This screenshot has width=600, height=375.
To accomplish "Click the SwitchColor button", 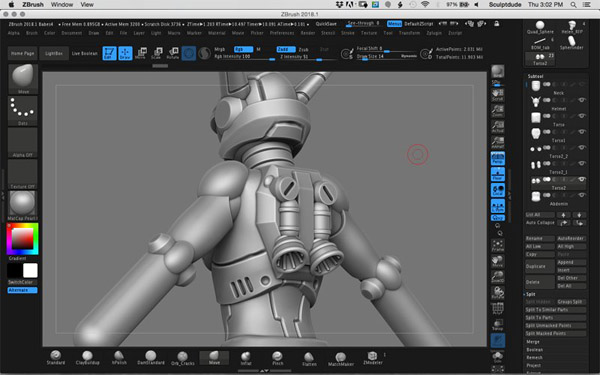I will 23,282.
